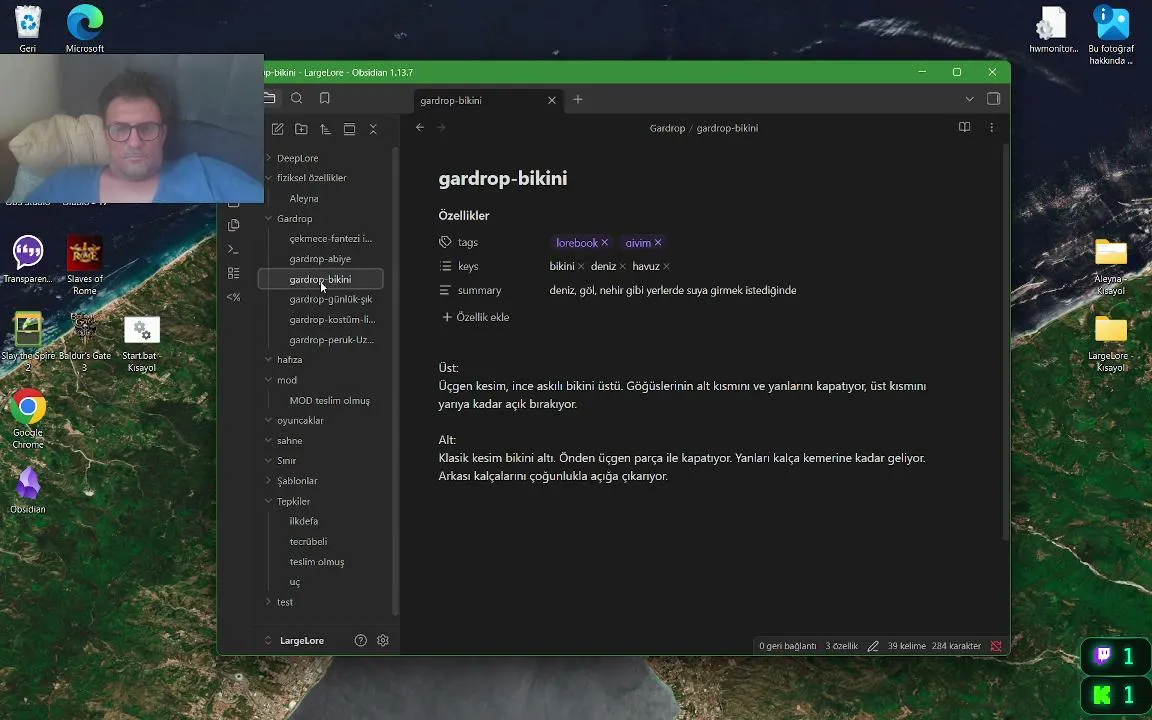This screenshot has width=1152, height=720.
Task: Open the Slaves of Rome desktop icon
Action: click(x=84, y=263)
